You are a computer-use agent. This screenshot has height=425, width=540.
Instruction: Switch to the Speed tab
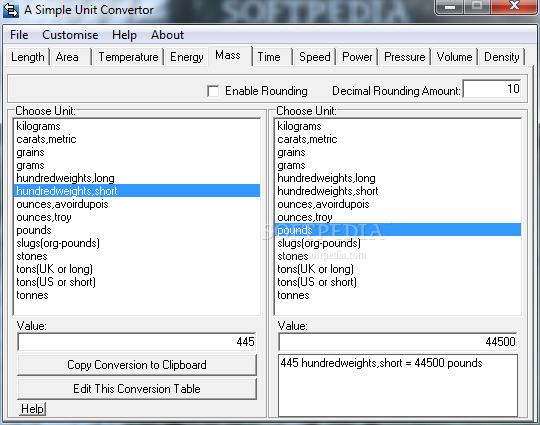(314, 57)
